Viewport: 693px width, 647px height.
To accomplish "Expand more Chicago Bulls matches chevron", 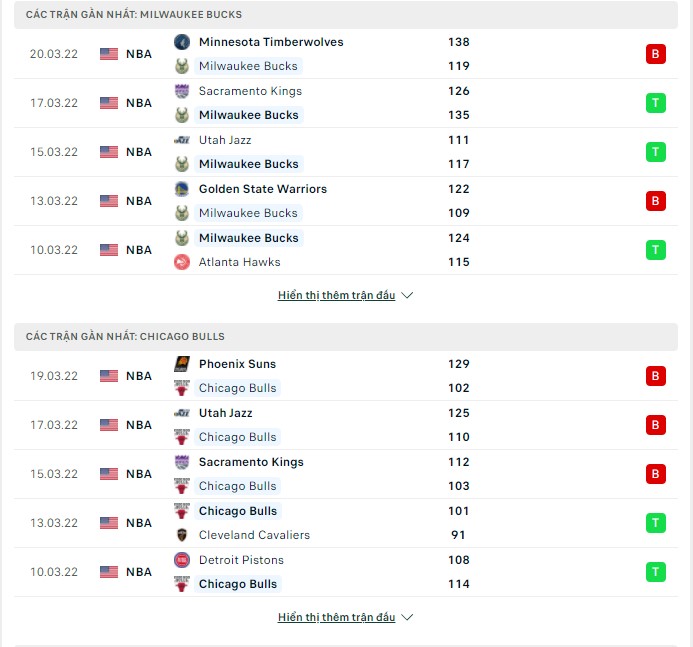I will [x=407, y=617].
